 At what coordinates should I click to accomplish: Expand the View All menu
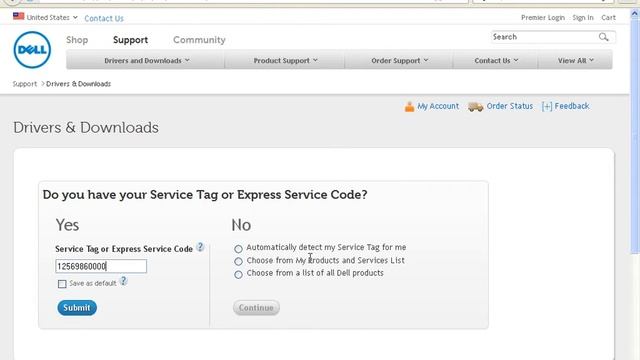pyautogui.click(x=576, y=60)
